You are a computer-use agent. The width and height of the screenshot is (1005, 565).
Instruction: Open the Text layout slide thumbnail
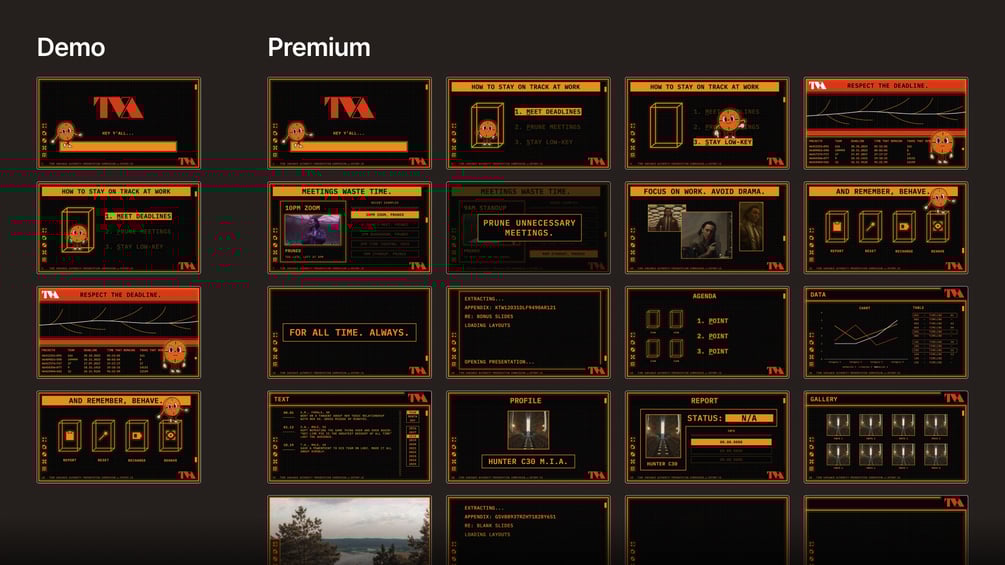349,437
